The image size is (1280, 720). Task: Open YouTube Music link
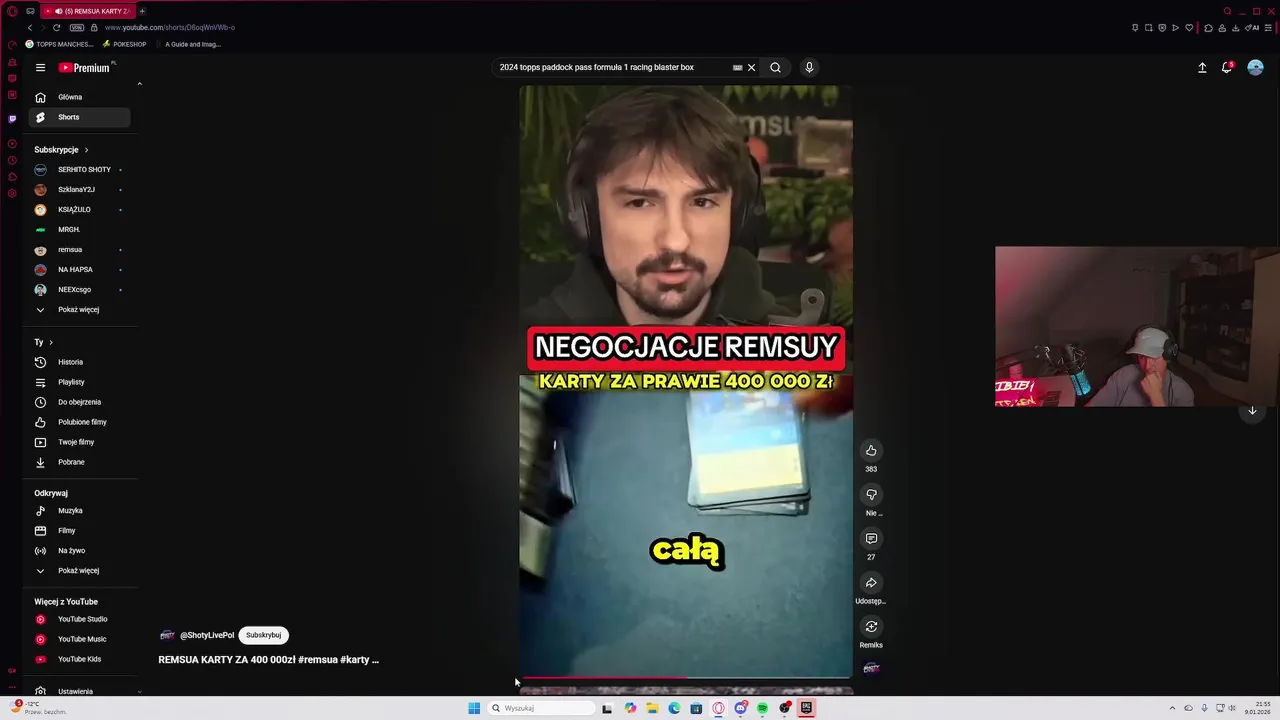[x=80, y=639]
